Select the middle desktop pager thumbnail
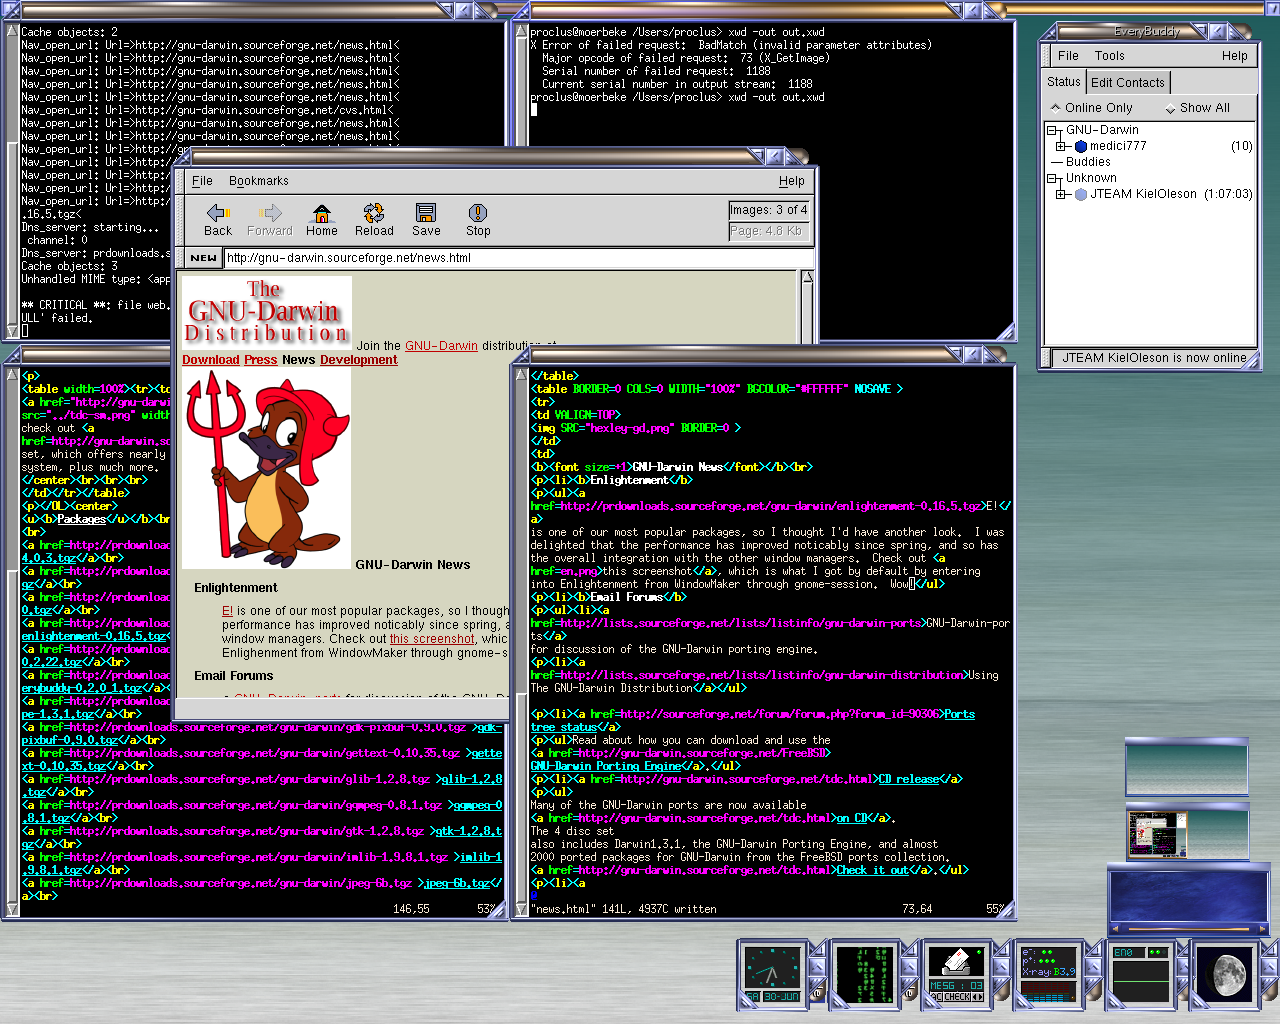Viewport: 1280px width, 1024px height. pyautogui.click(x=1187, y=834)
